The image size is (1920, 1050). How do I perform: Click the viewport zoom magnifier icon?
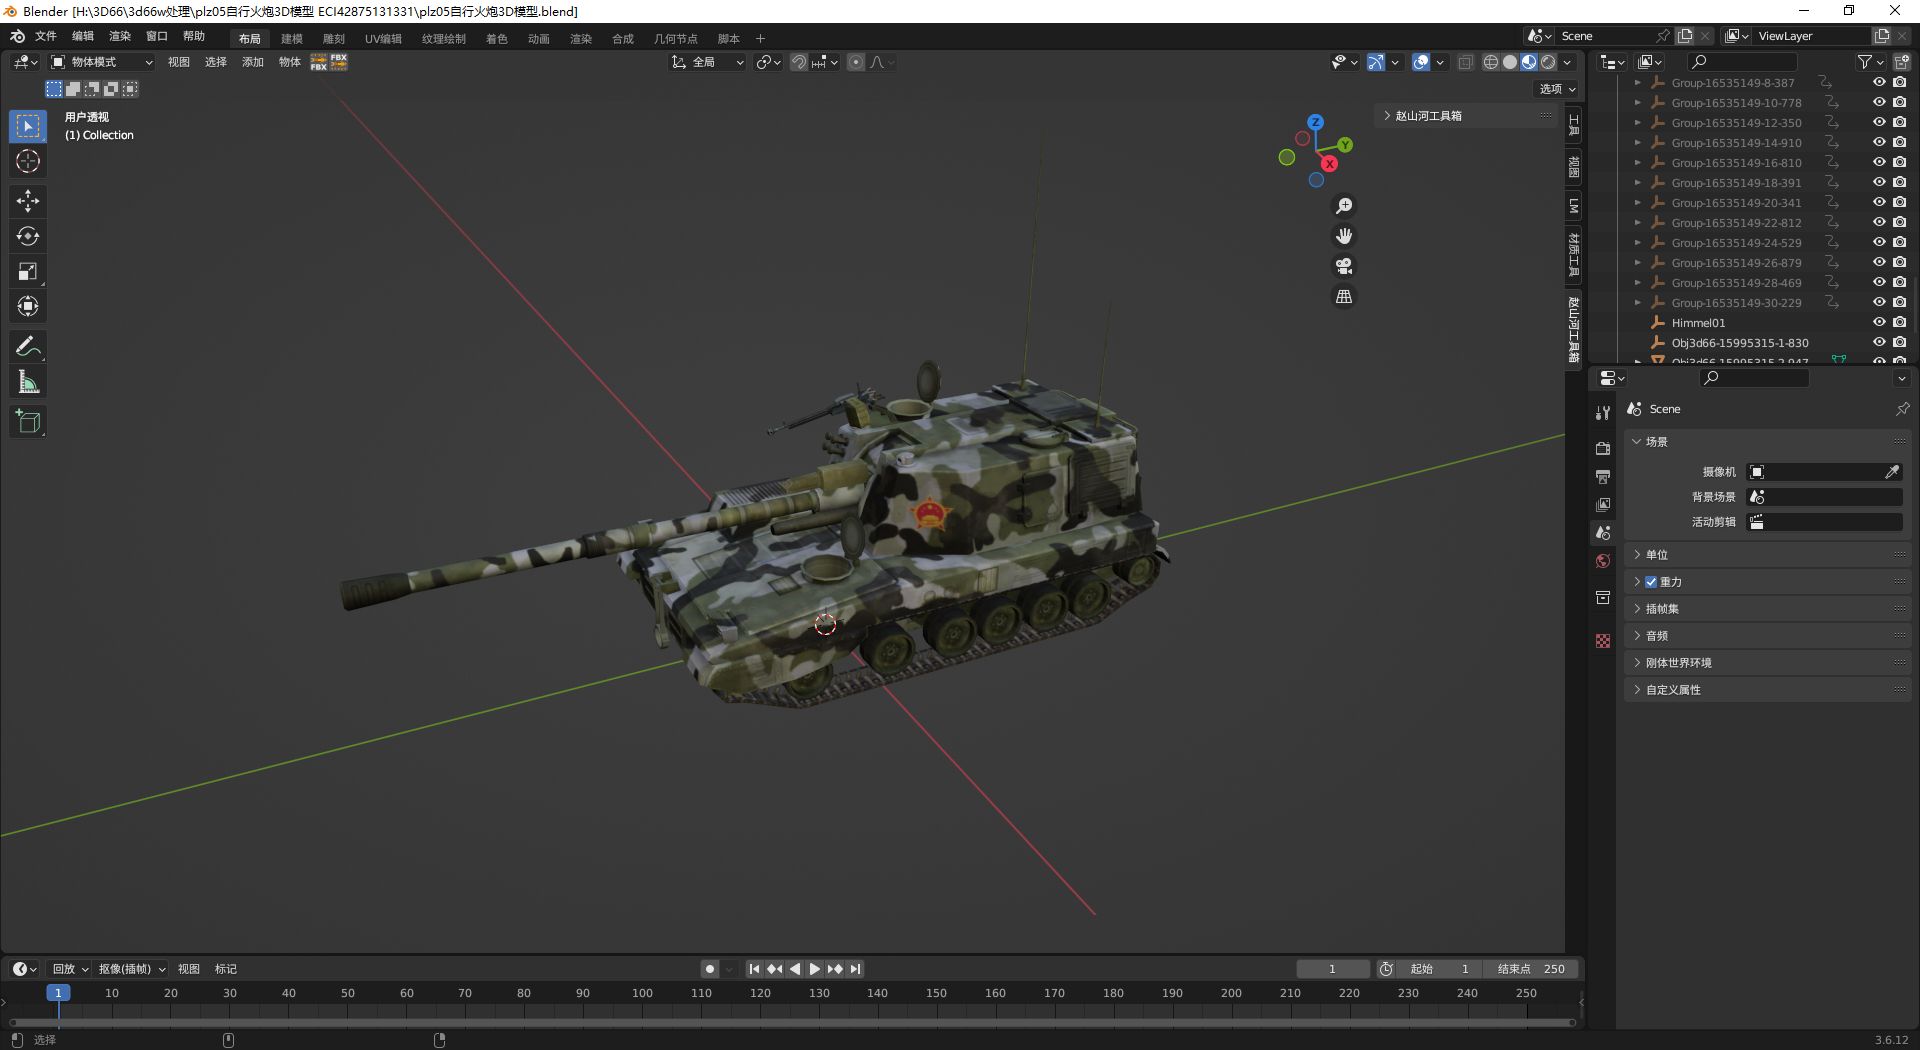[x=1344, y=206]
